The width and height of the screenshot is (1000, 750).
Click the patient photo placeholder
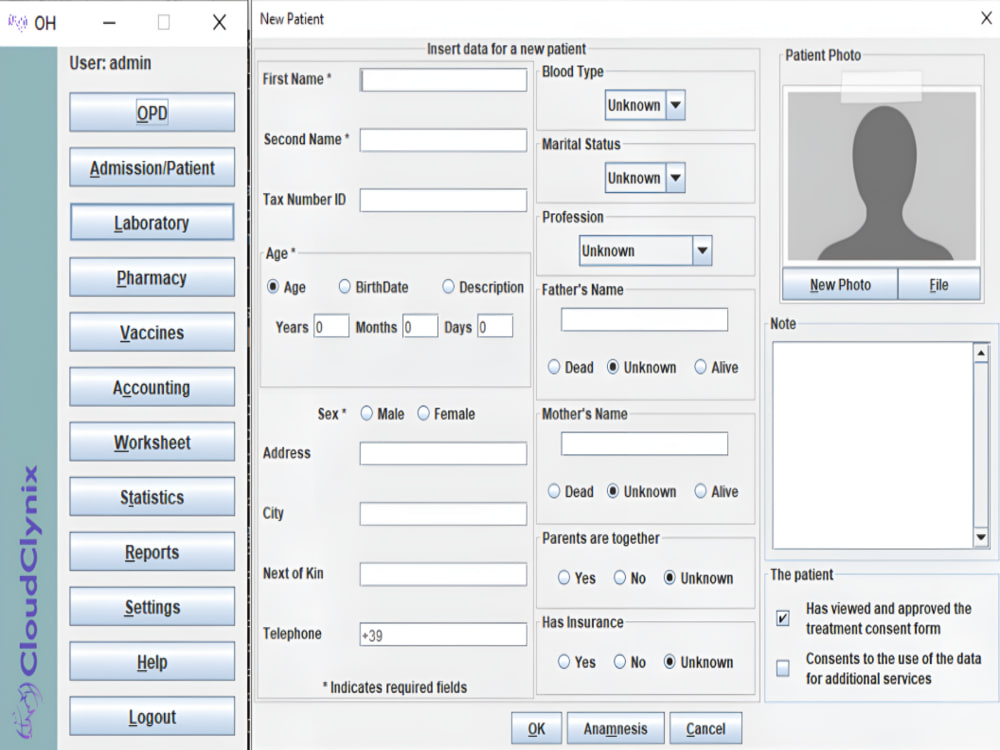click(881, 175)
